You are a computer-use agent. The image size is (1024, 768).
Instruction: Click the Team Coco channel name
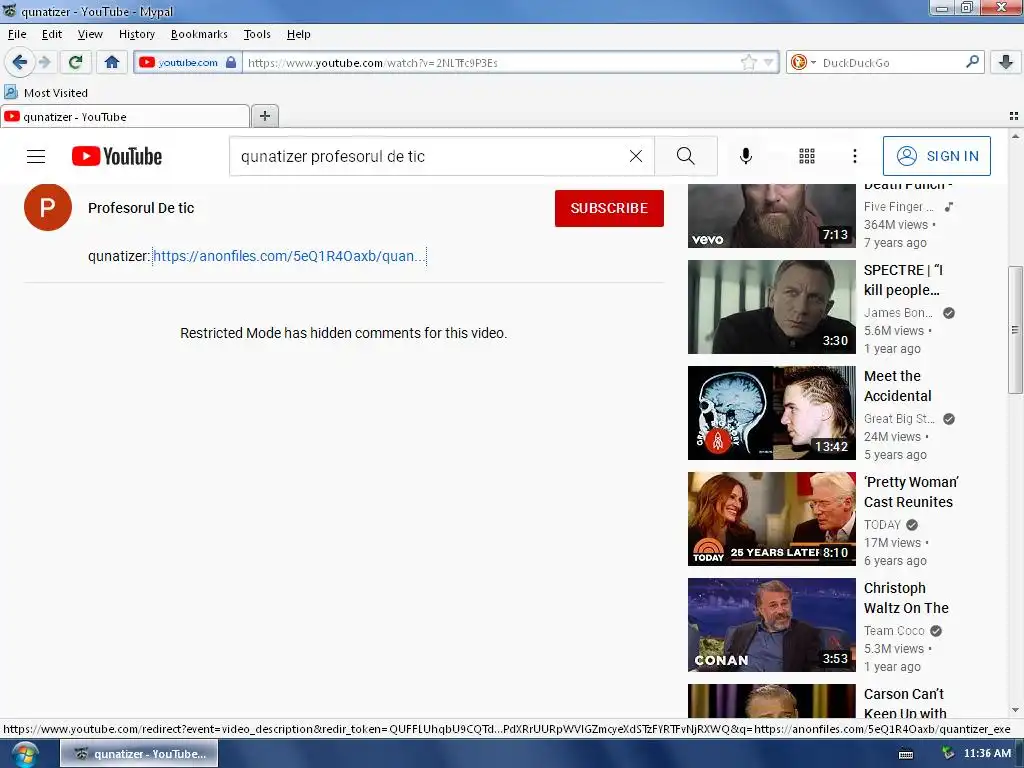pos(894,631)
